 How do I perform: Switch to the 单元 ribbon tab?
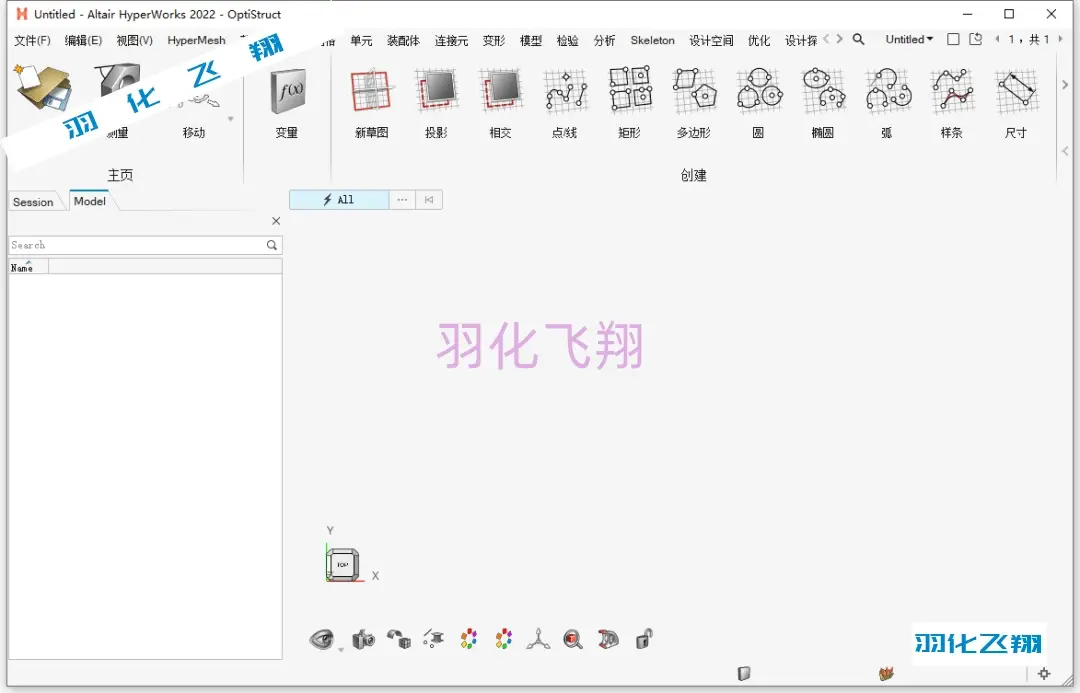[361, 41]
